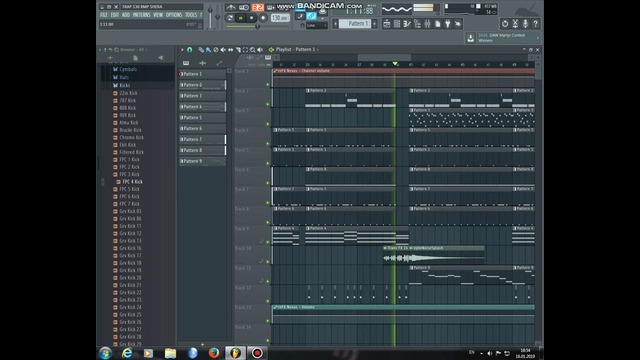Select the Playlist zoom tool
Viewport: 640px width, 360px height.
pyautogui.click(x=253, y=49)
